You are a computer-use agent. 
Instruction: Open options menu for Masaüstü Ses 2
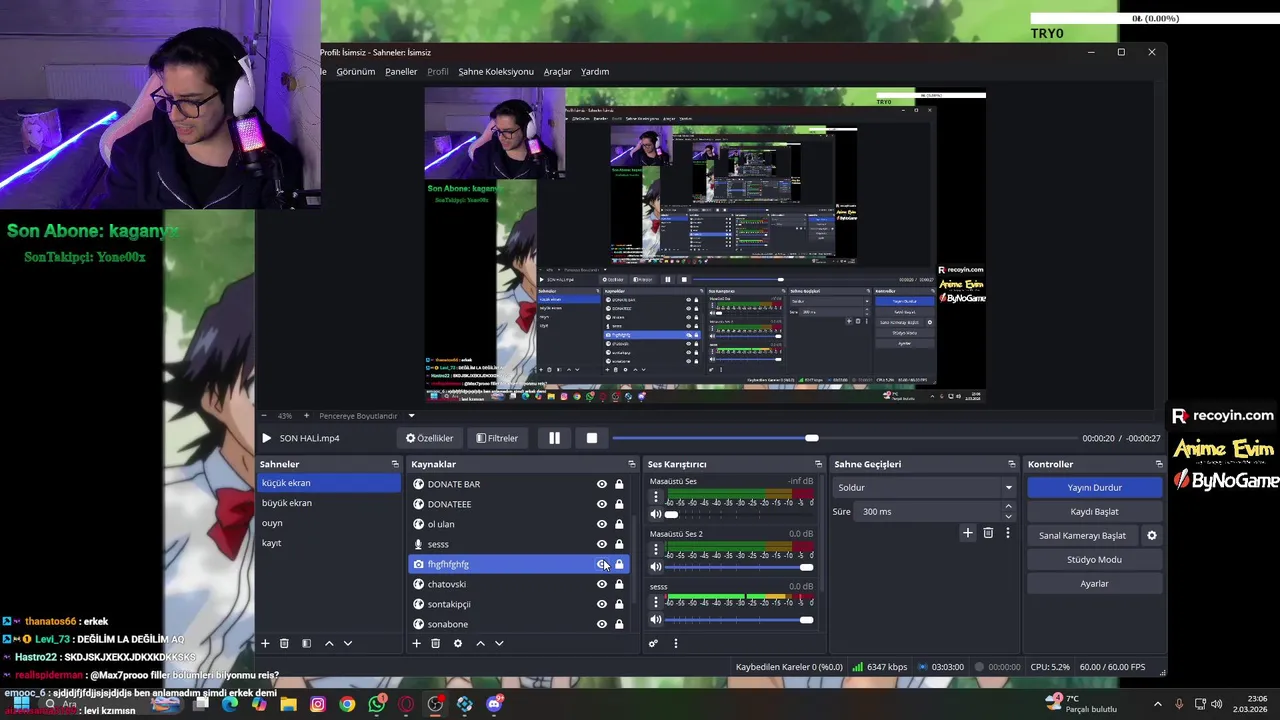pyautogui.click(x=656, y=549)
